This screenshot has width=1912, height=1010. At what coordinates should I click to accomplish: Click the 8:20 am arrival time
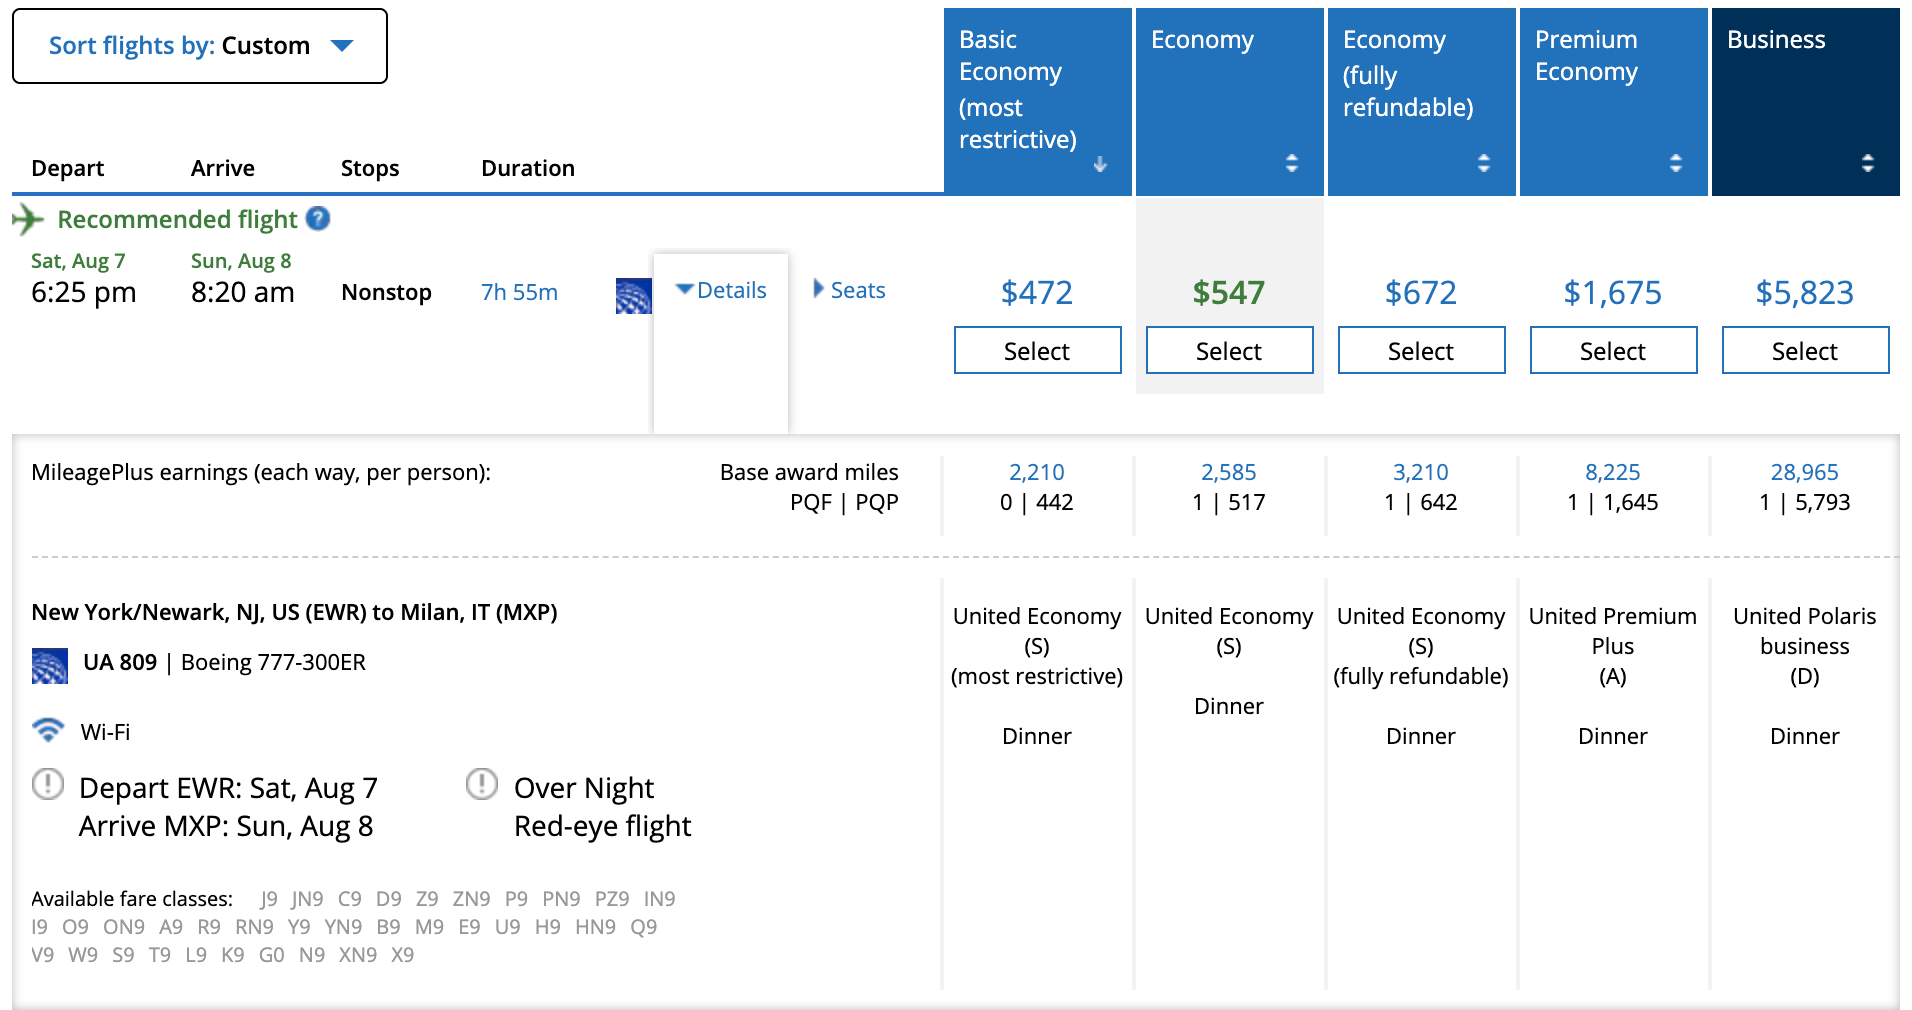tap(243, 293)
